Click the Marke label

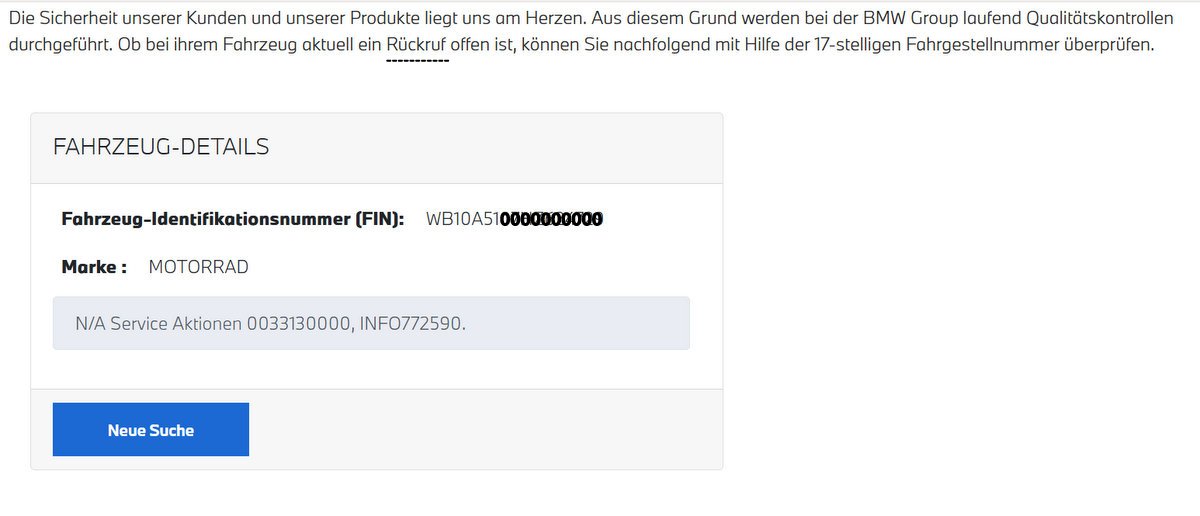[x=94, y=267]
